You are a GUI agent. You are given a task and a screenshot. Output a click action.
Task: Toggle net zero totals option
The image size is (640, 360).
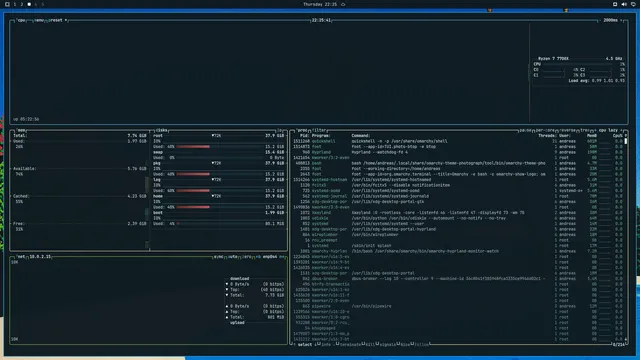[x=247, y=257]
